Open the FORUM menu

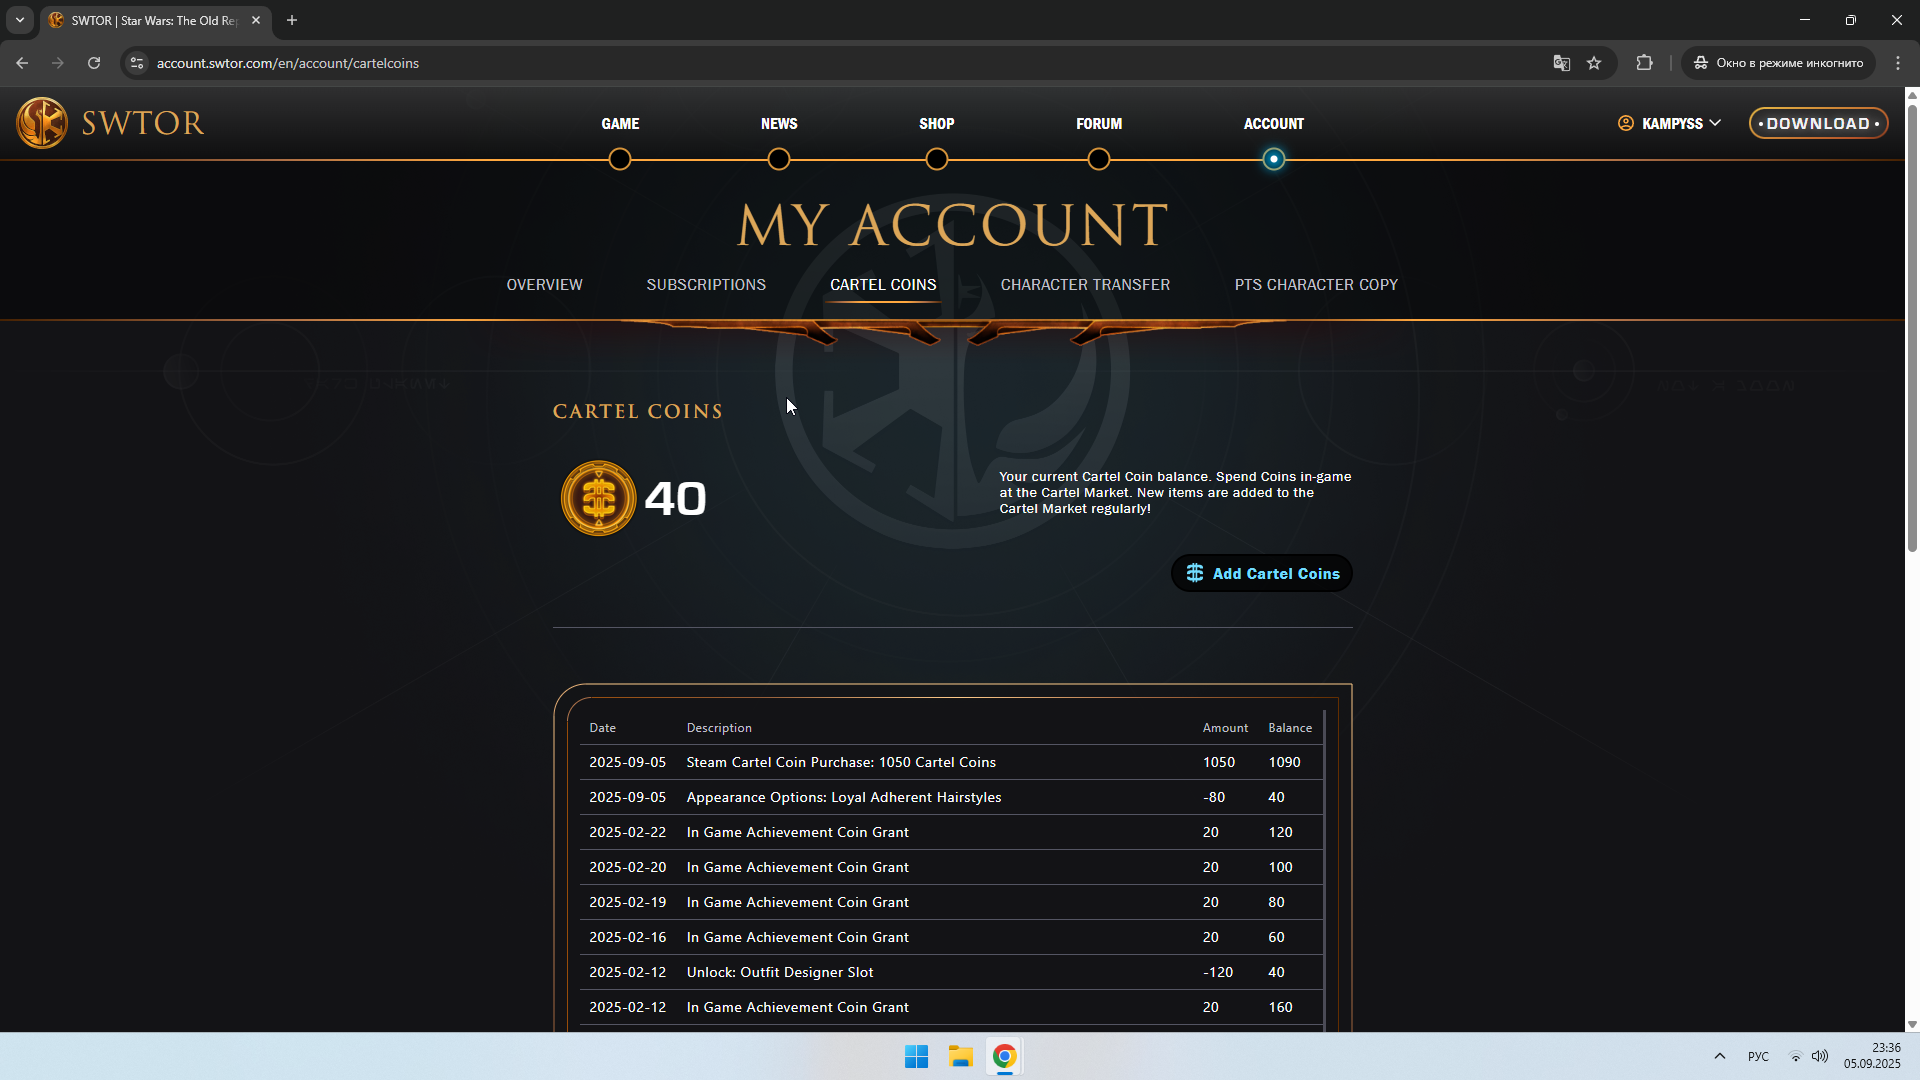point(1099,124)
